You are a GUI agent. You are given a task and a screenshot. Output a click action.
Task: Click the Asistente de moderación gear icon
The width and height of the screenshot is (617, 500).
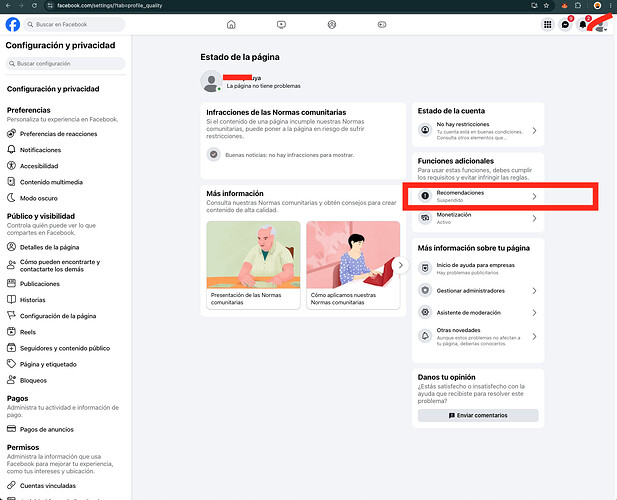click(x=425, y=312)
